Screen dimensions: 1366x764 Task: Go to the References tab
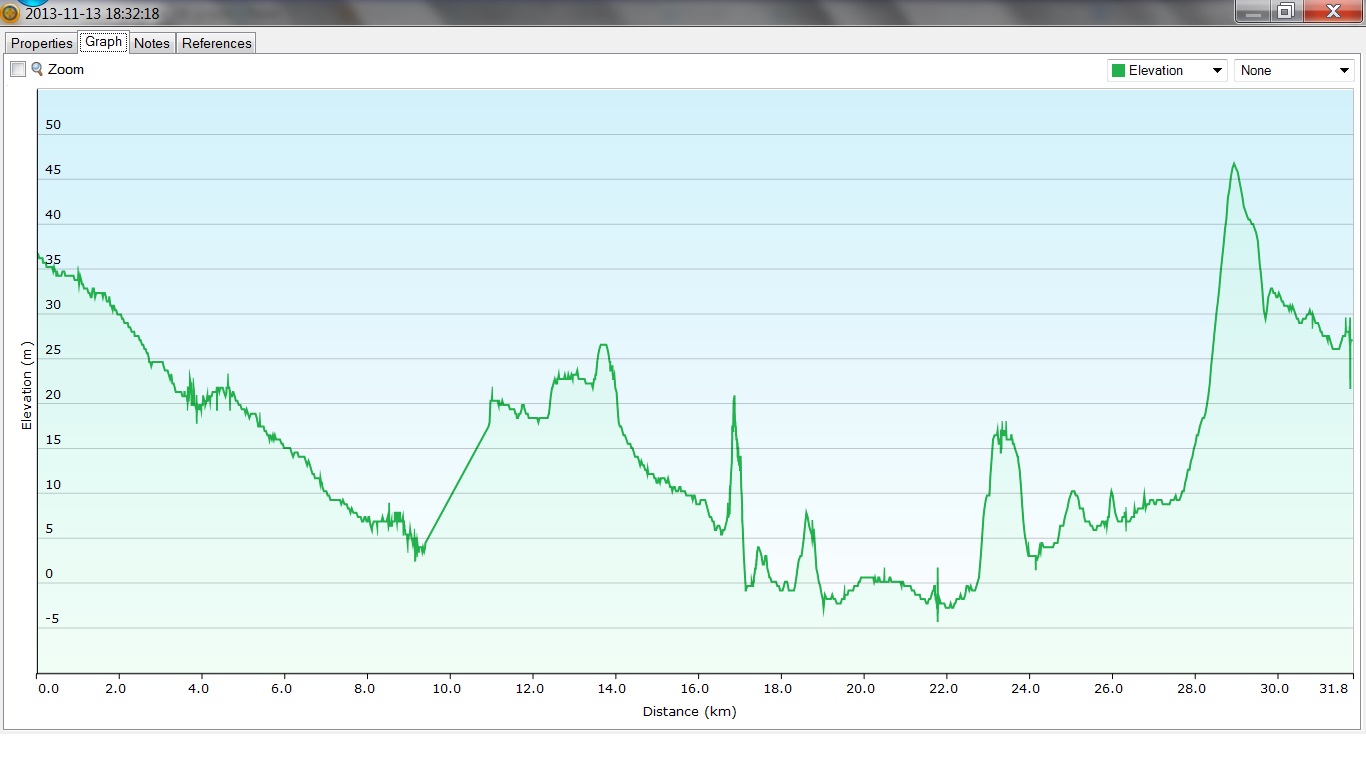click(x=217, y=43)
